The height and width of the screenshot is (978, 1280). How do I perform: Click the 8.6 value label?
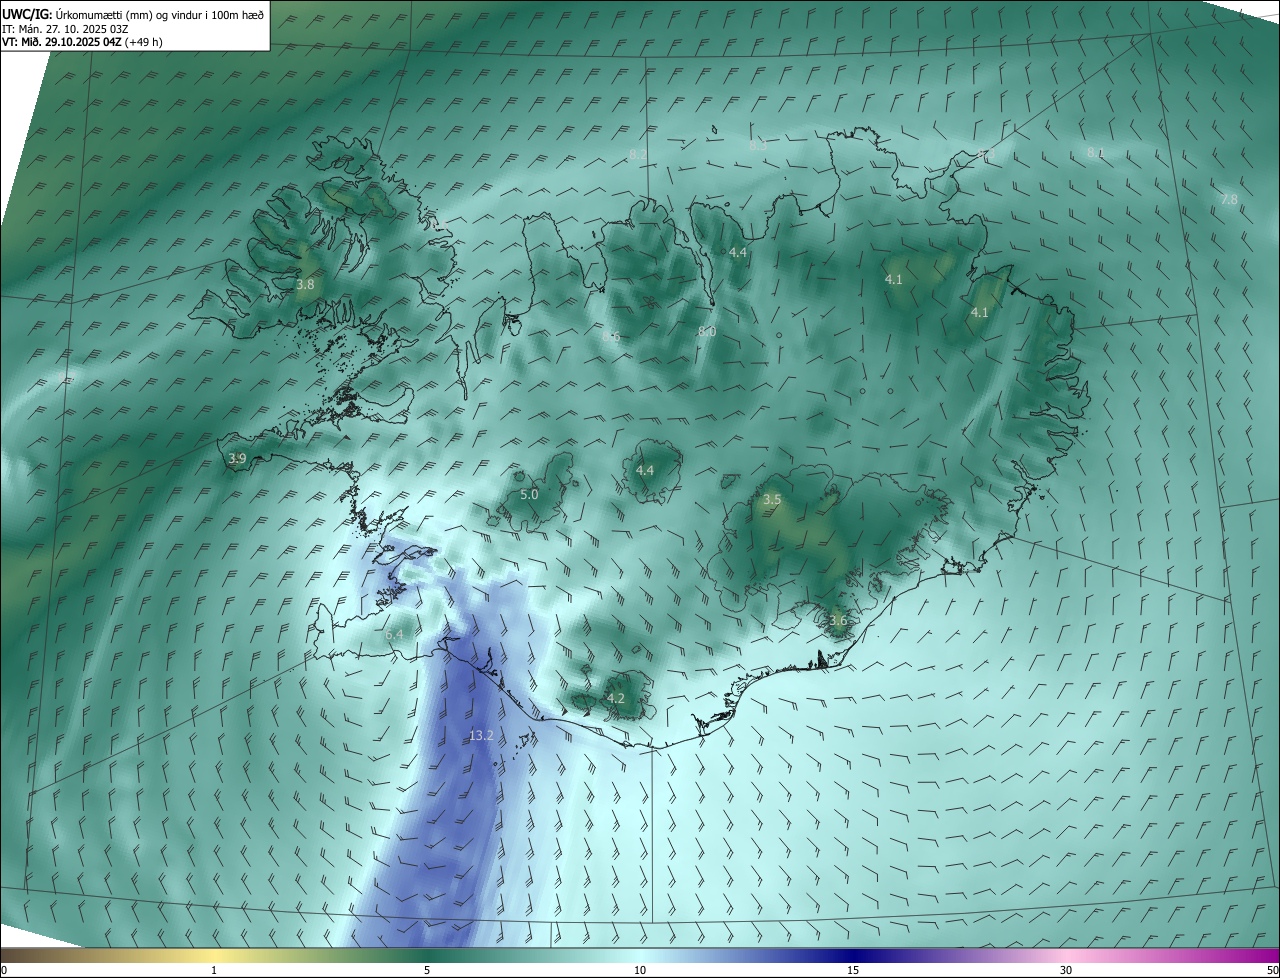coord(611,337)
